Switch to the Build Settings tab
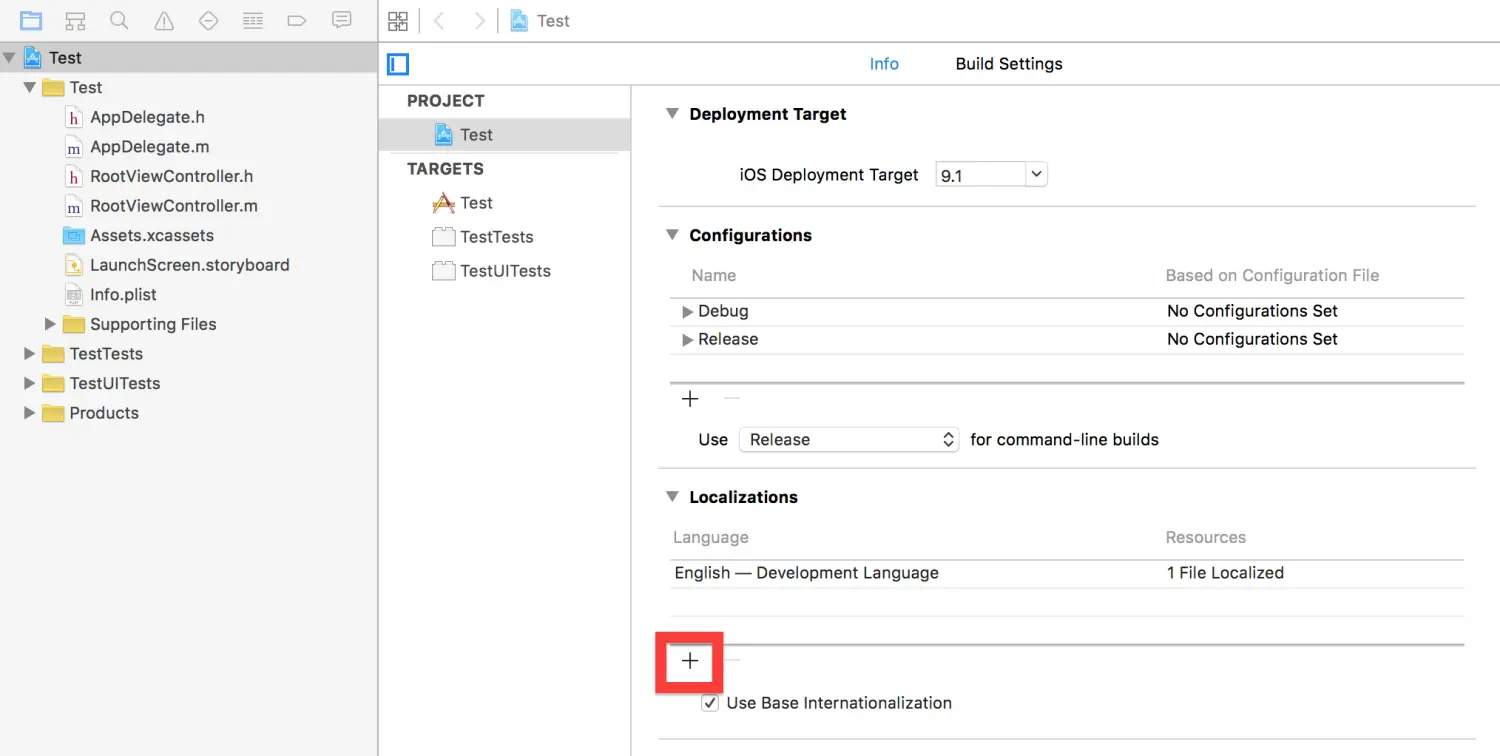Screen dimensions: 1500x756 click(1009, 64)
